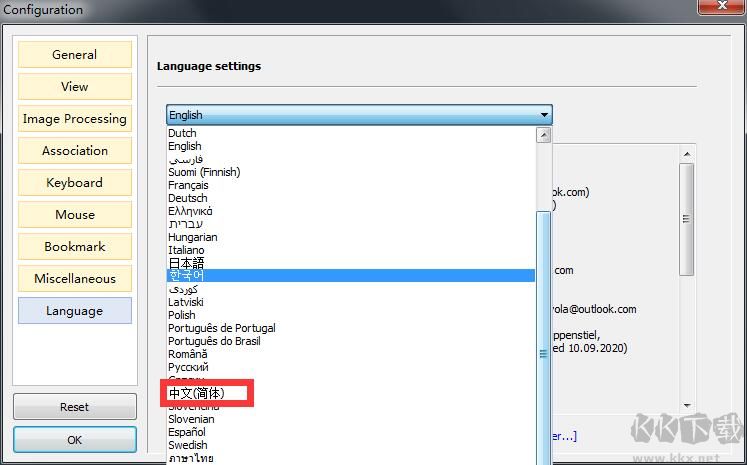
Task: Select Polish language
Action: (351, 315)
